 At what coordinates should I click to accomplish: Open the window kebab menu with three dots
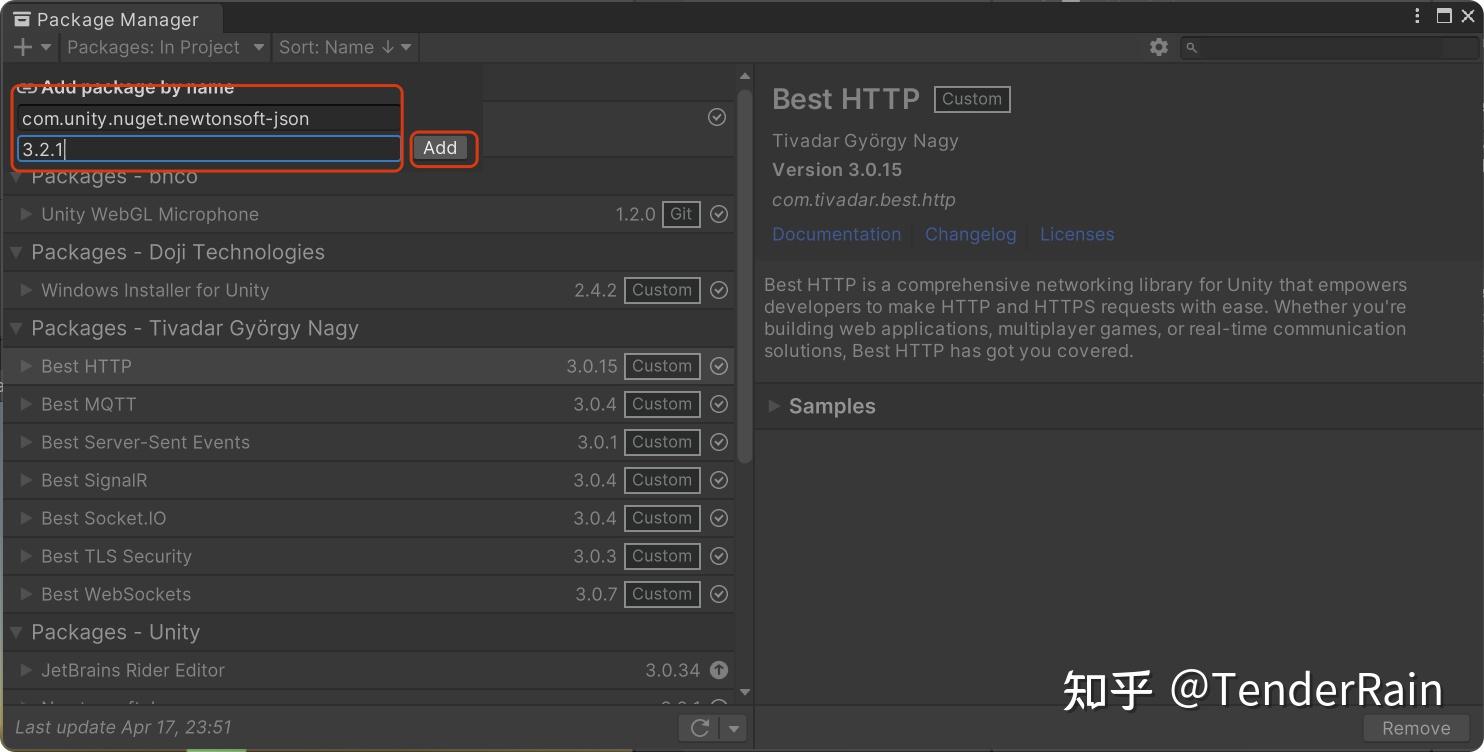1416,15
